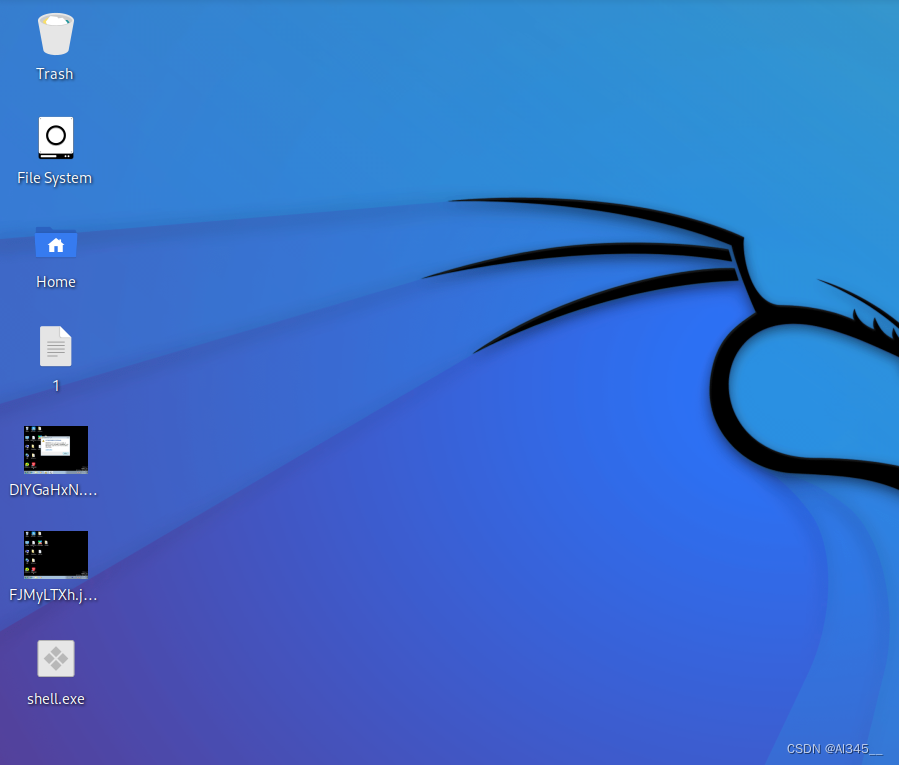Viewport: 899px width, 765px height.
Task: Click the Trash label text
Action: coord(54,74)
